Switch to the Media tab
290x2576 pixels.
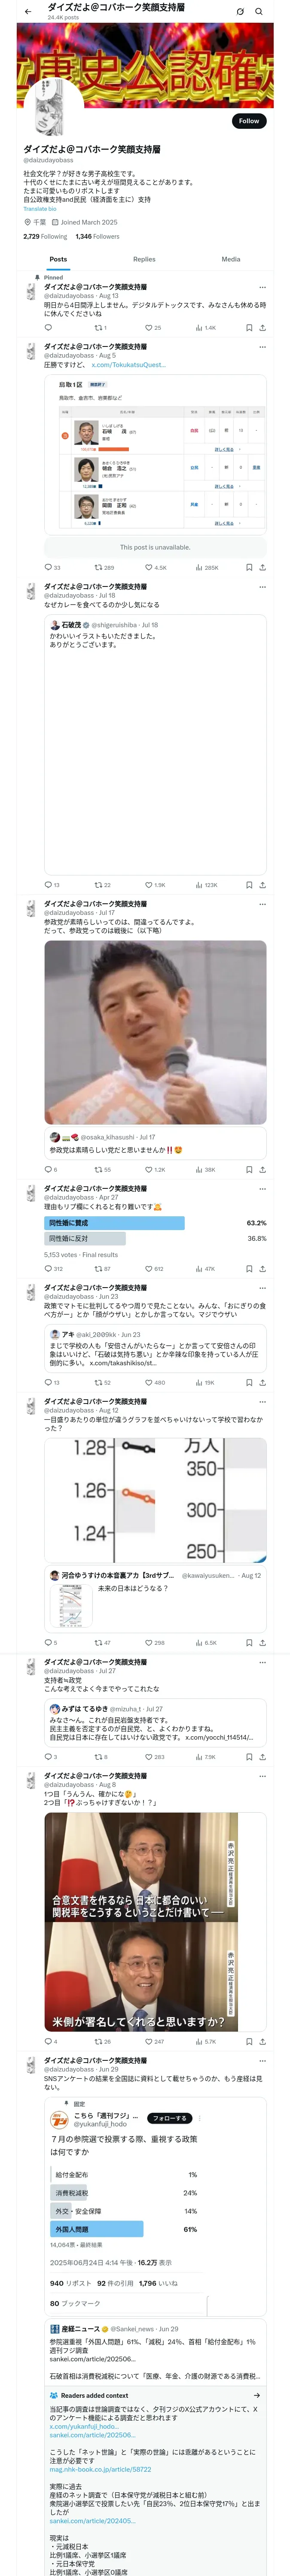click(231, 259)
